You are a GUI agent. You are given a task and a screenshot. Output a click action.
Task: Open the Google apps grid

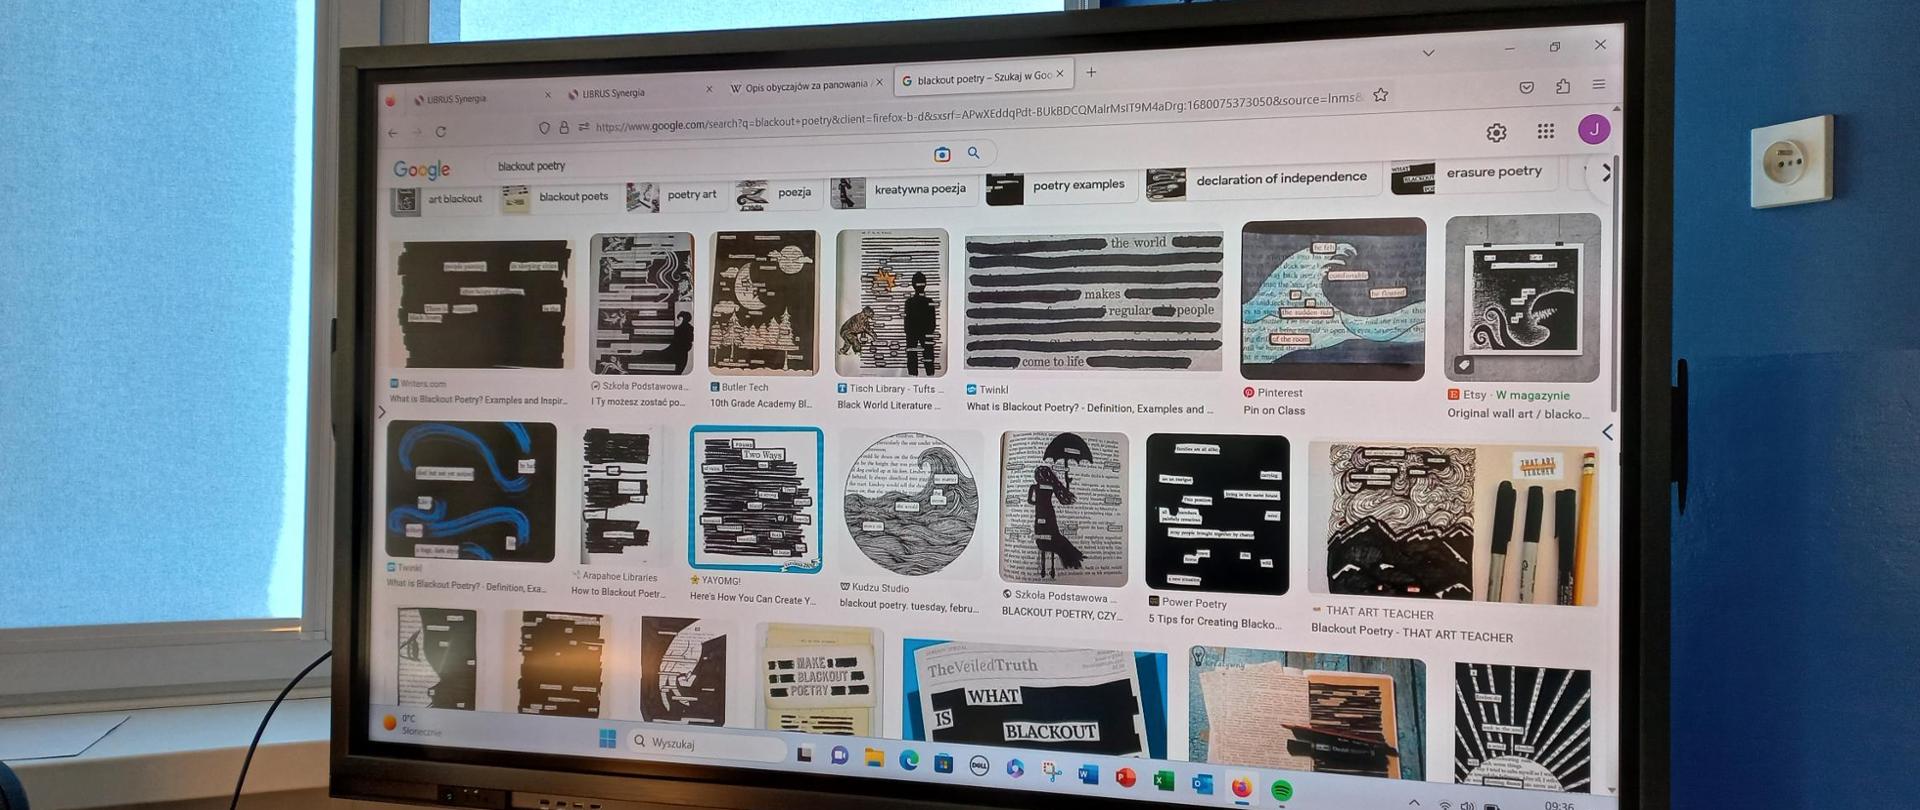click(x=1545, y=131)
